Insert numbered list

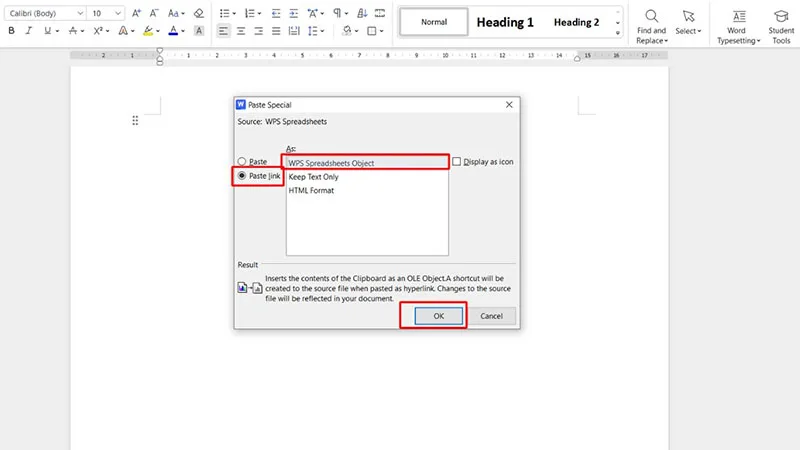(x=249, y=13)
